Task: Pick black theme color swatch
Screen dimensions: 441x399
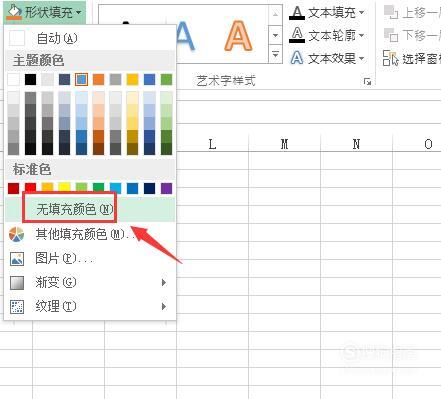Action: (x=30, y=80)
